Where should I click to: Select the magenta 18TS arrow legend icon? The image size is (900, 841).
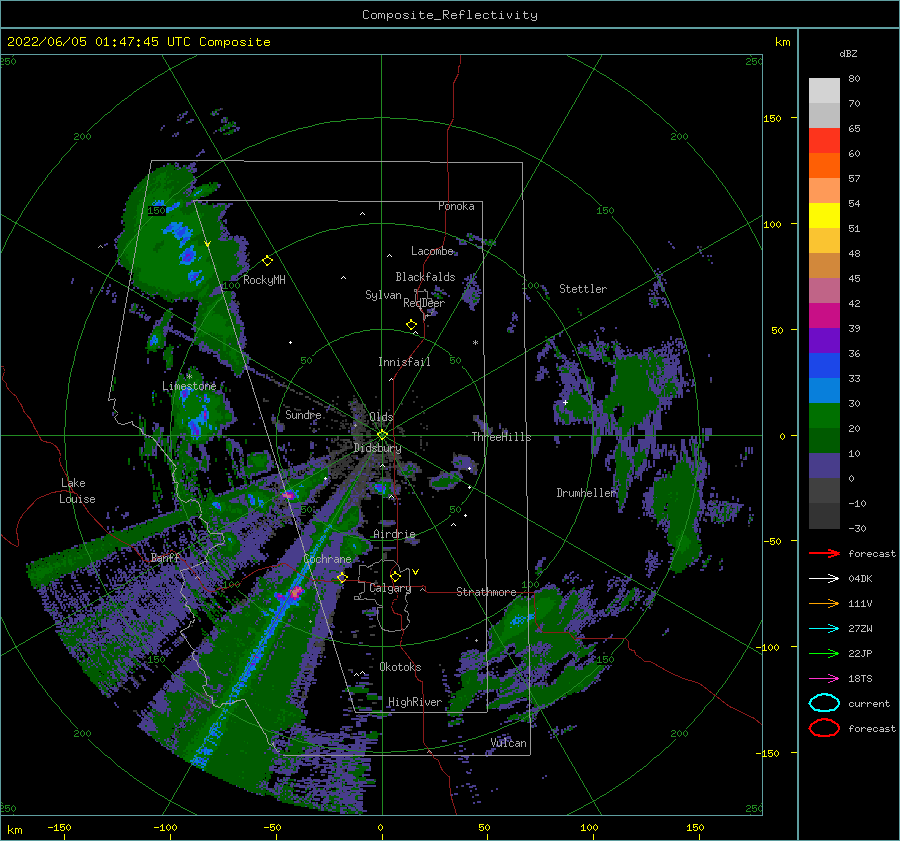824,679
